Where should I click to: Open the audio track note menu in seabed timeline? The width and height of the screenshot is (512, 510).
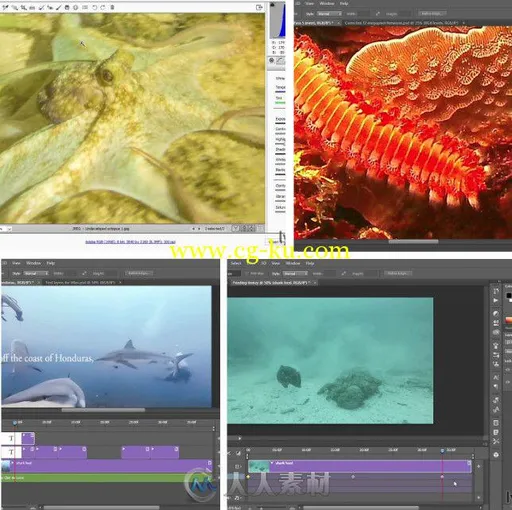(238, 498)
